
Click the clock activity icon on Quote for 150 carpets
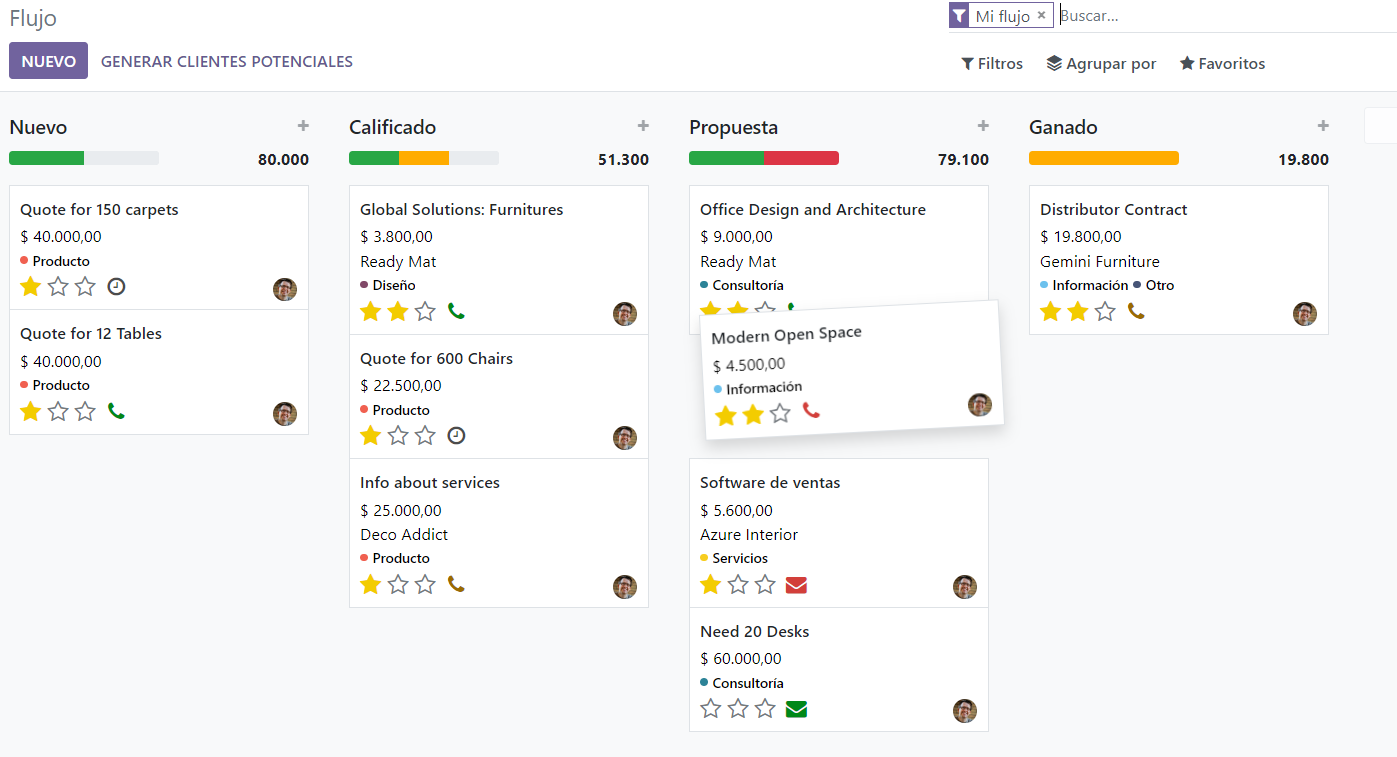tap(117, 287)
